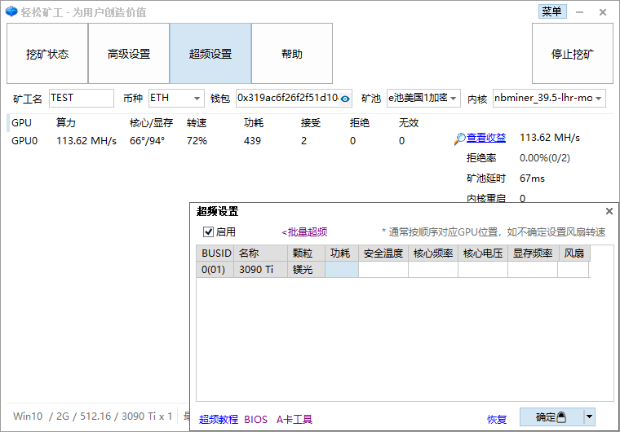
Task: Click the 风扇 cell for 3090 Ti
Action: pos(573,270)
